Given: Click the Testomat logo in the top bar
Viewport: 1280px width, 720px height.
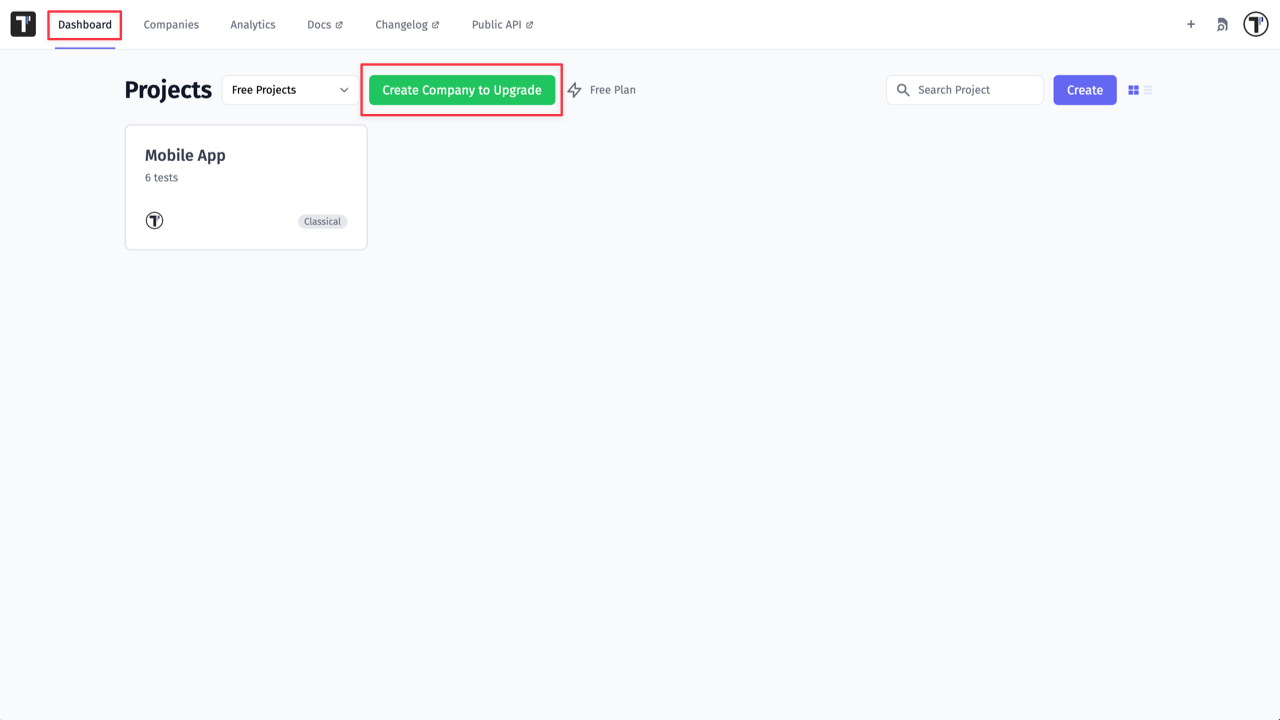Looking at the screenshot, I should pos(23,24).
